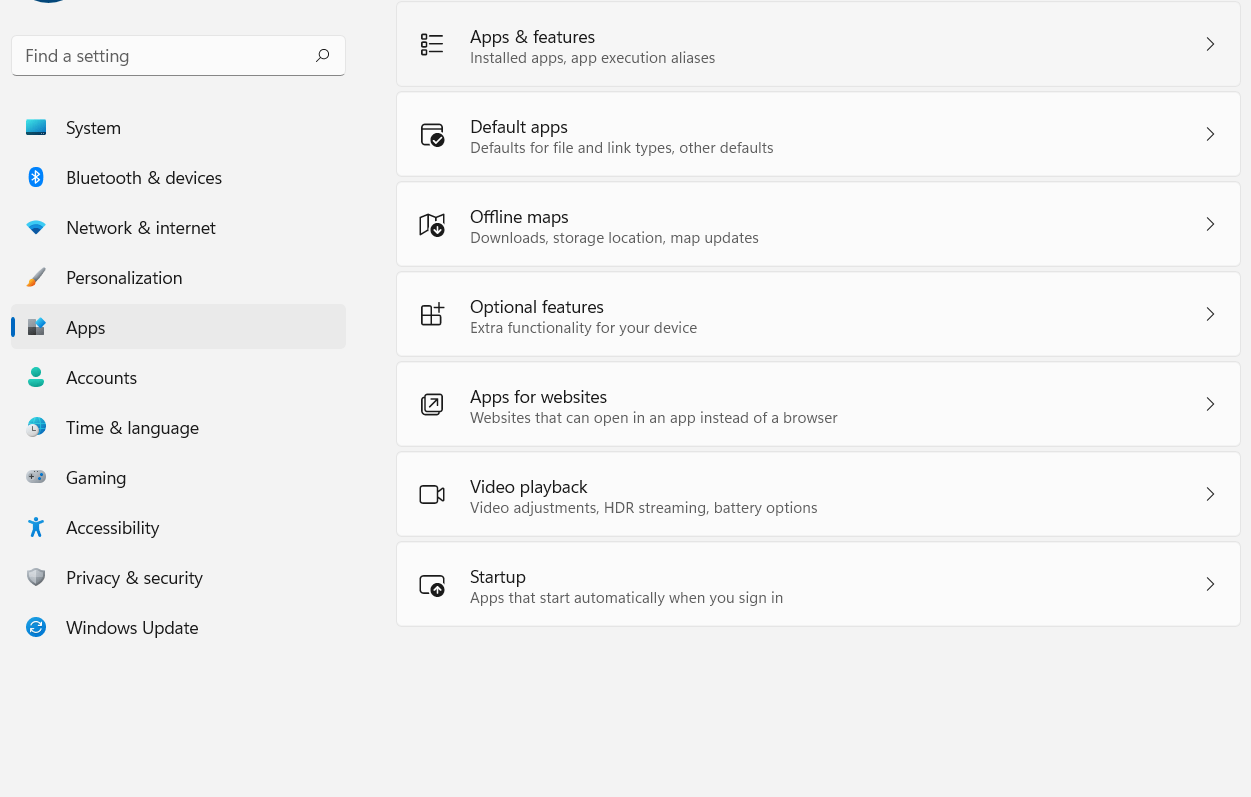Click the search magnifier icon
The image size is (1251, 797).
[x=322, y=55]
